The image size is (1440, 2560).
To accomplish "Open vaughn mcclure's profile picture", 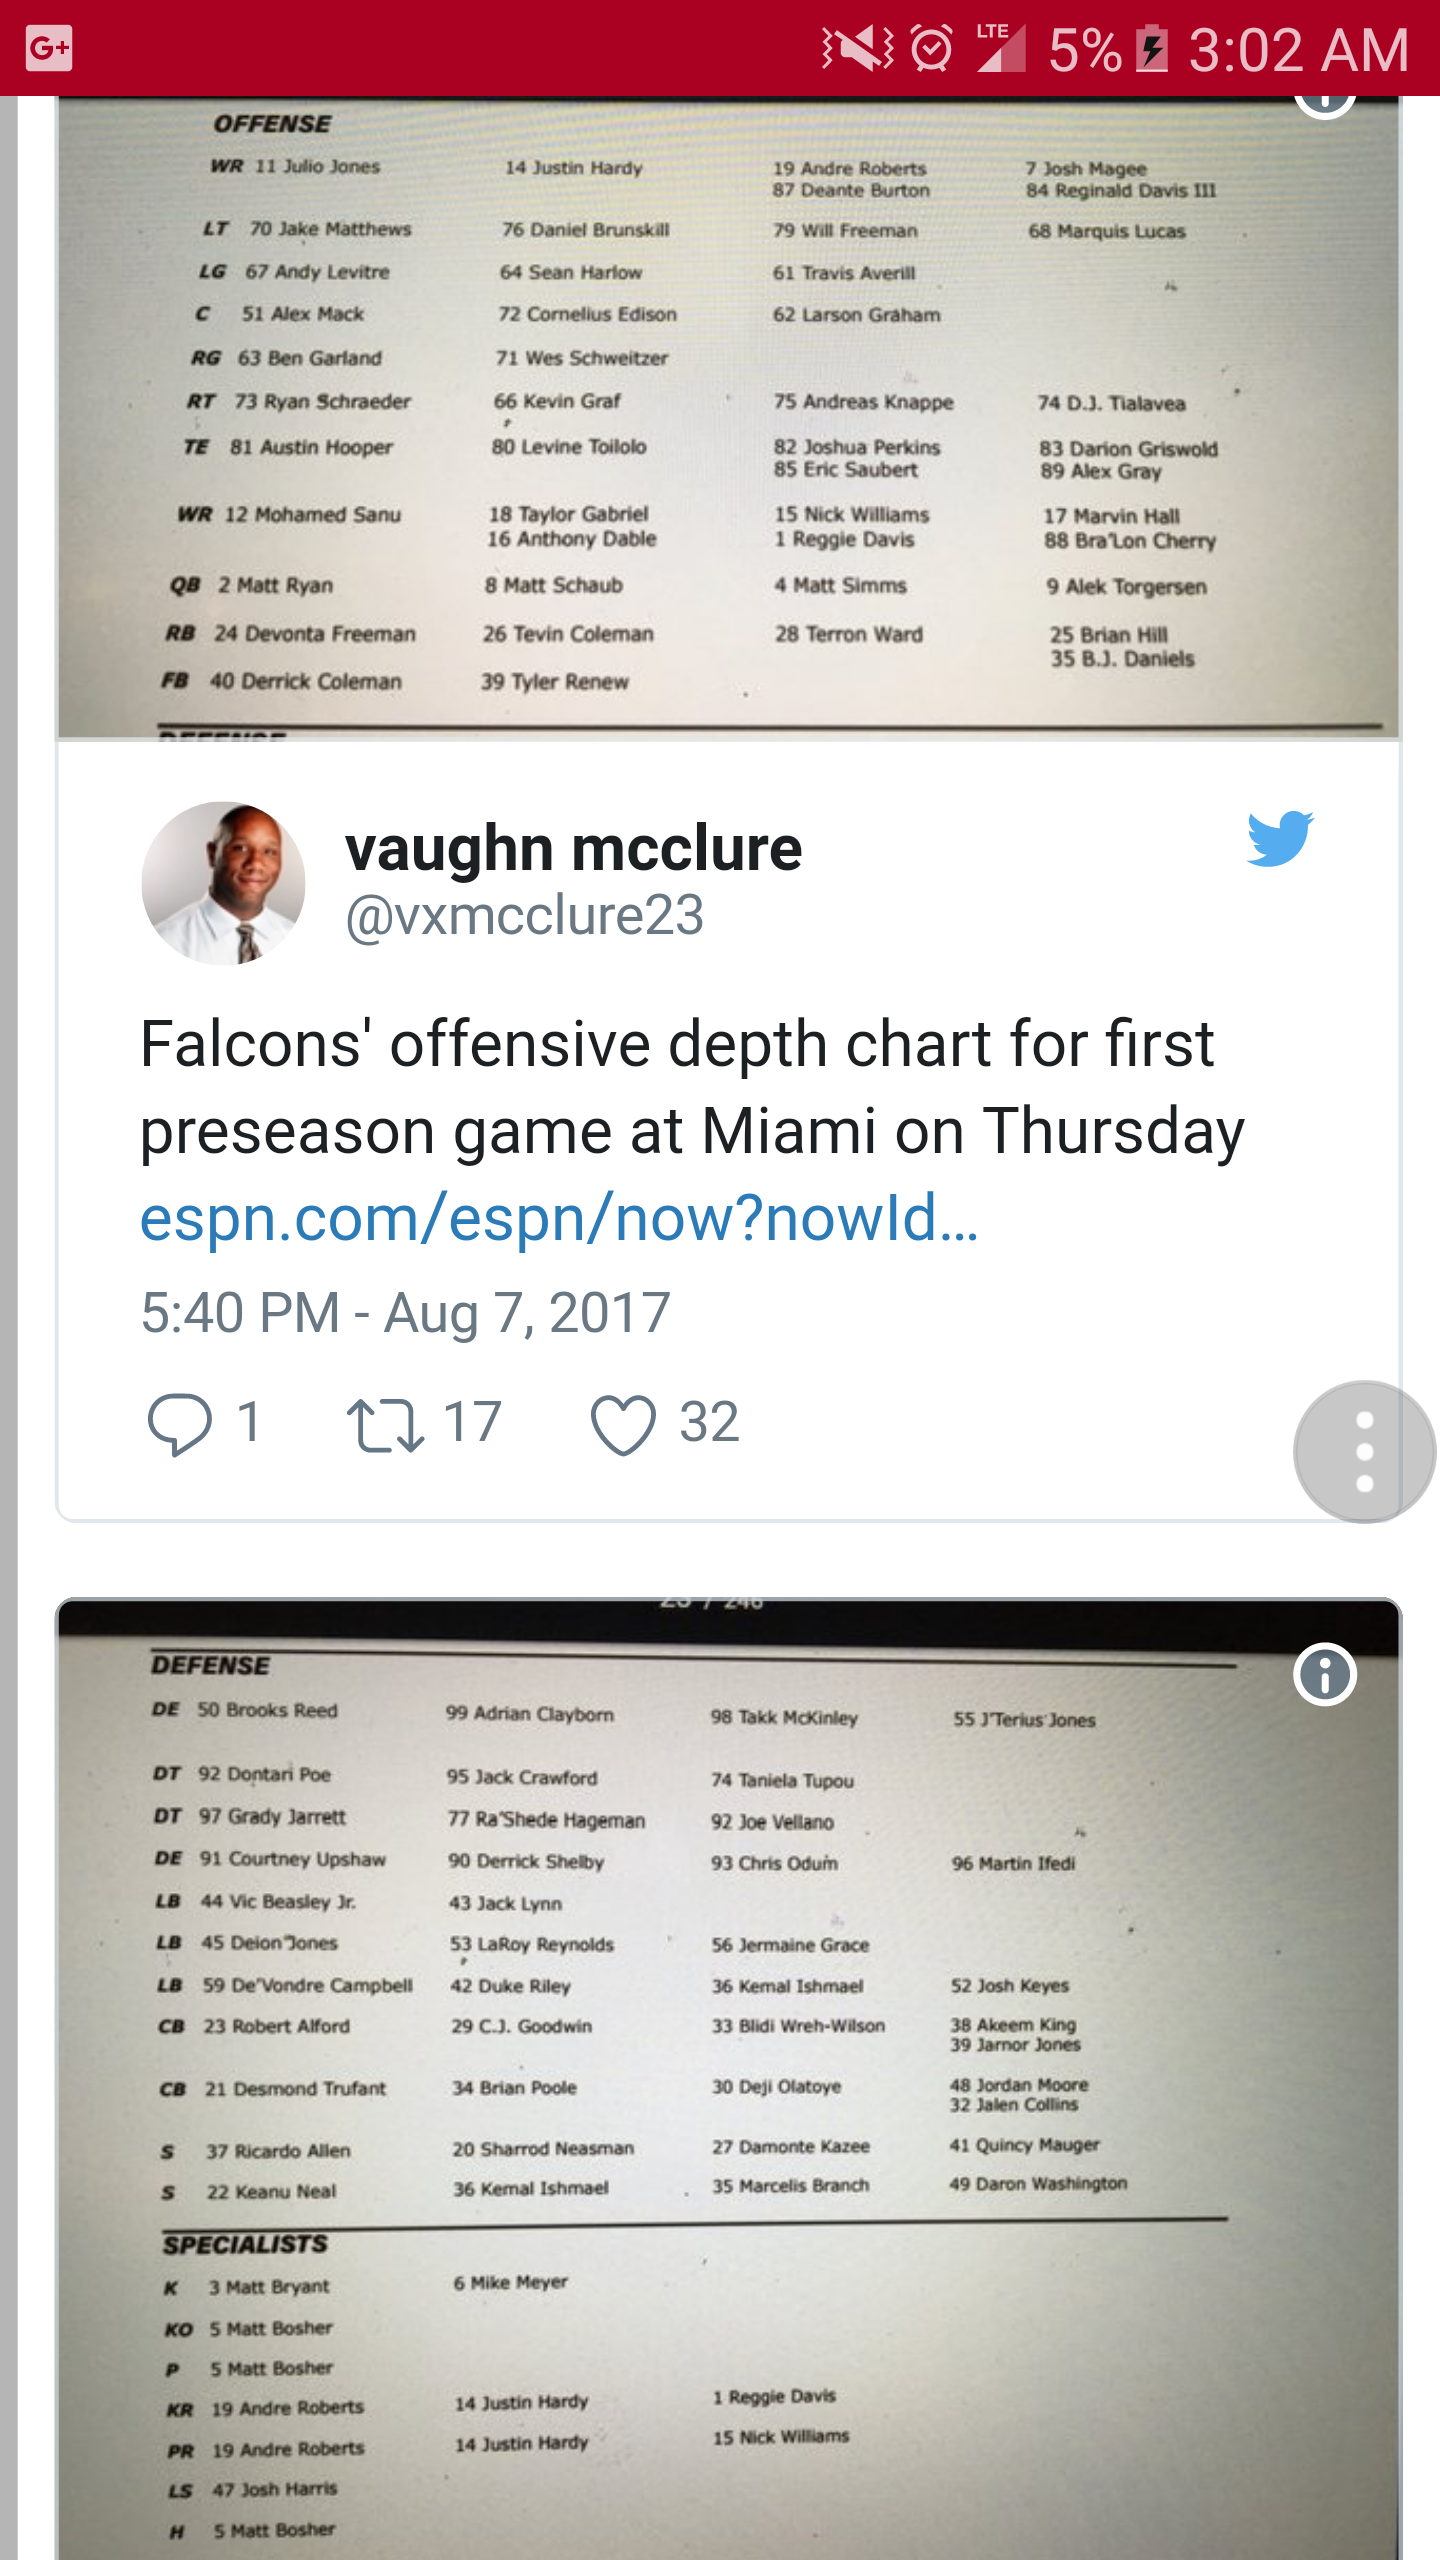I will (x=223, y=883).
